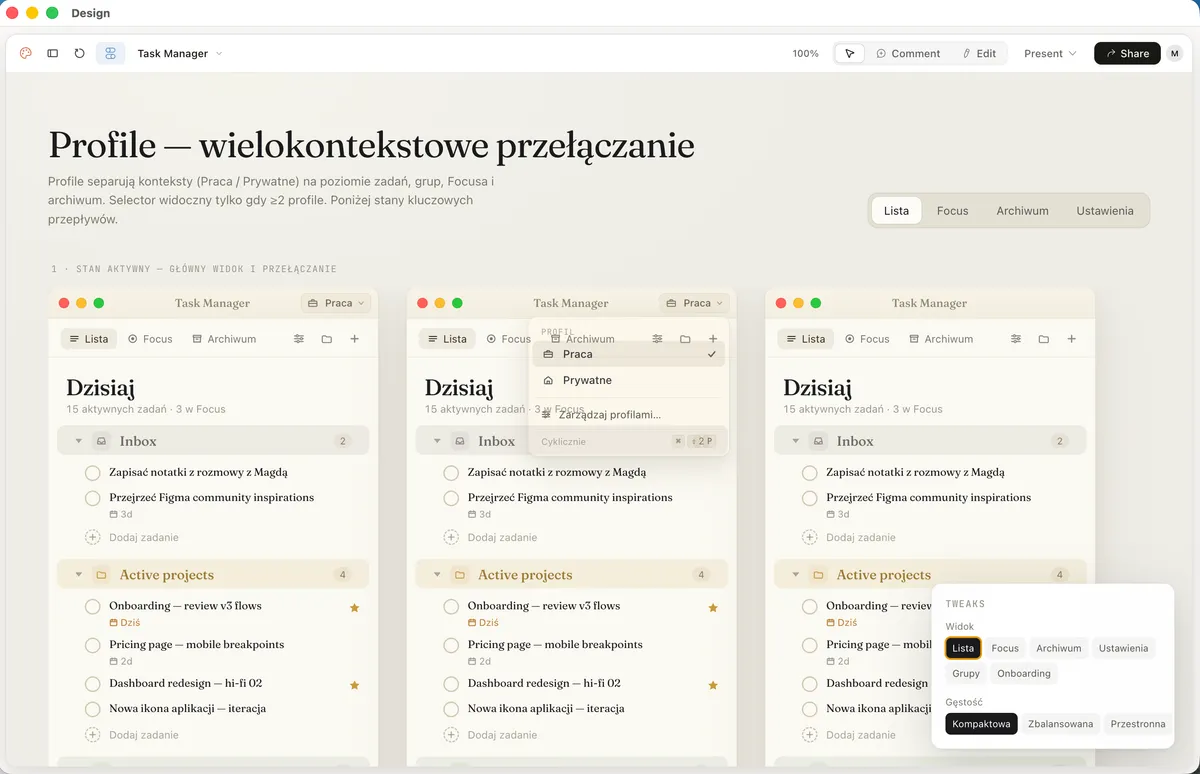Check off Onboarding review task in first mockup
Screen dimensions: 1200x774
[x=92, y=606]
